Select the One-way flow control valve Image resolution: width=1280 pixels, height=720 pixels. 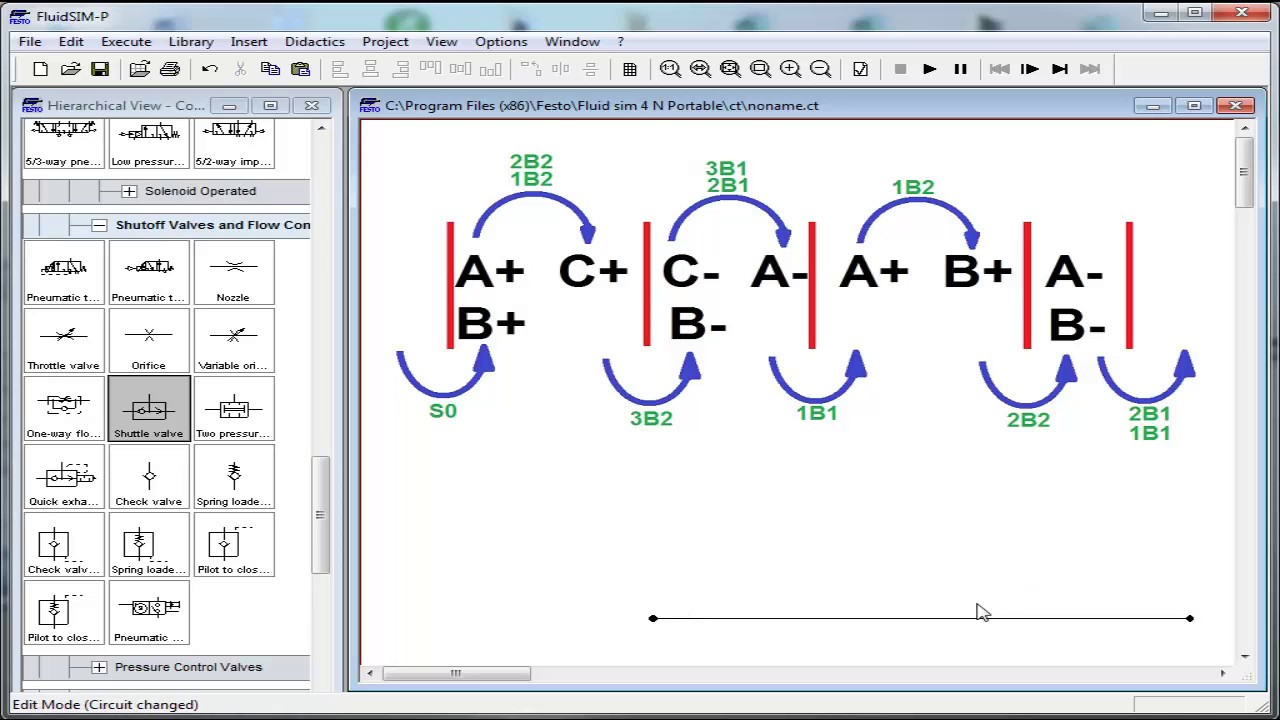(x=64, y=409)
